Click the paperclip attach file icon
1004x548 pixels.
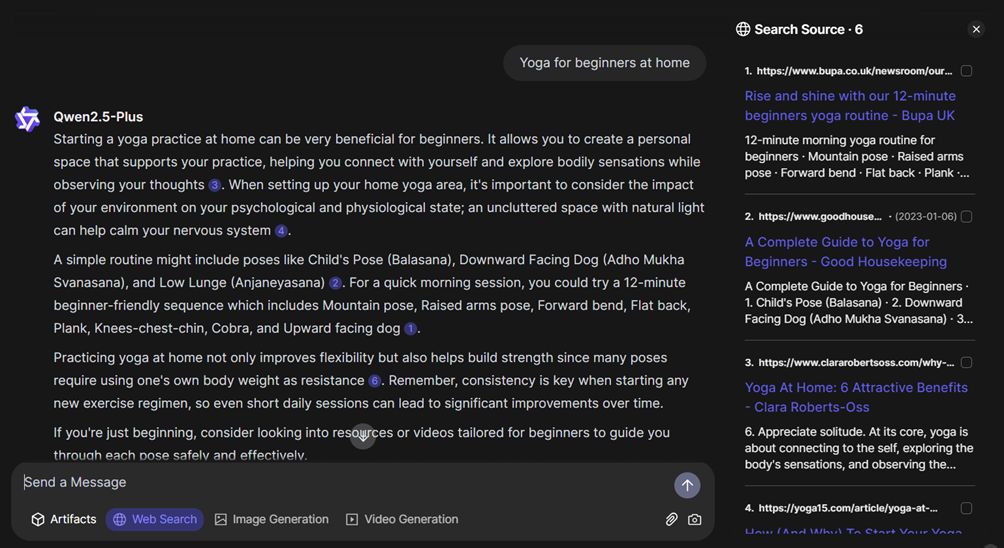click(x=672, y=519)
